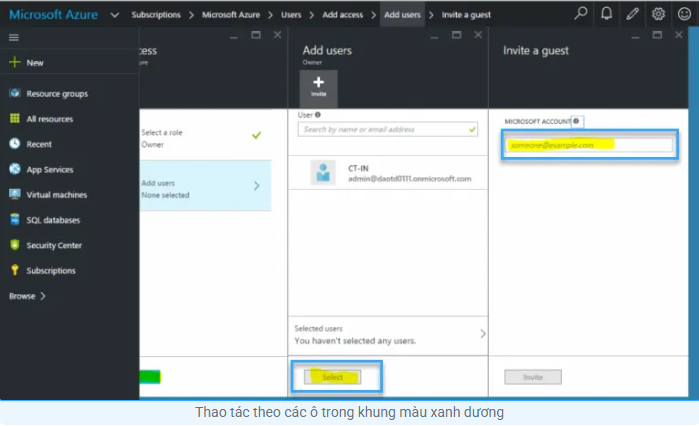699x426 pixels.
Task: Open Resource groups from sidebar
Action: pyautogui.click(x=57, y=94)
